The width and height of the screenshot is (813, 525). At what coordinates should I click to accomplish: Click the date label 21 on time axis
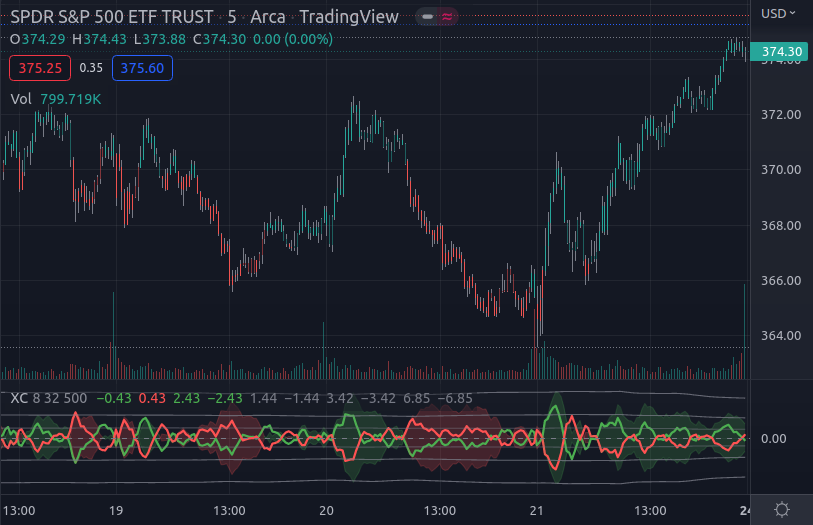537,510
